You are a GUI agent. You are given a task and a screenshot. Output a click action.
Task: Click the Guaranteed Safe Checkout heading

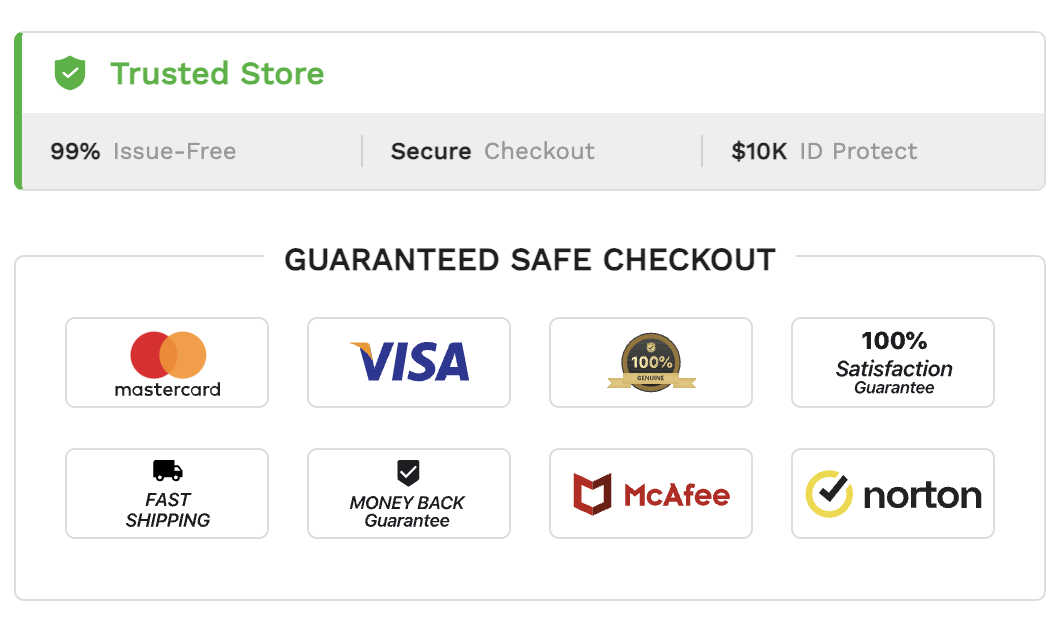pyautogui.click(x=530, y=260)
